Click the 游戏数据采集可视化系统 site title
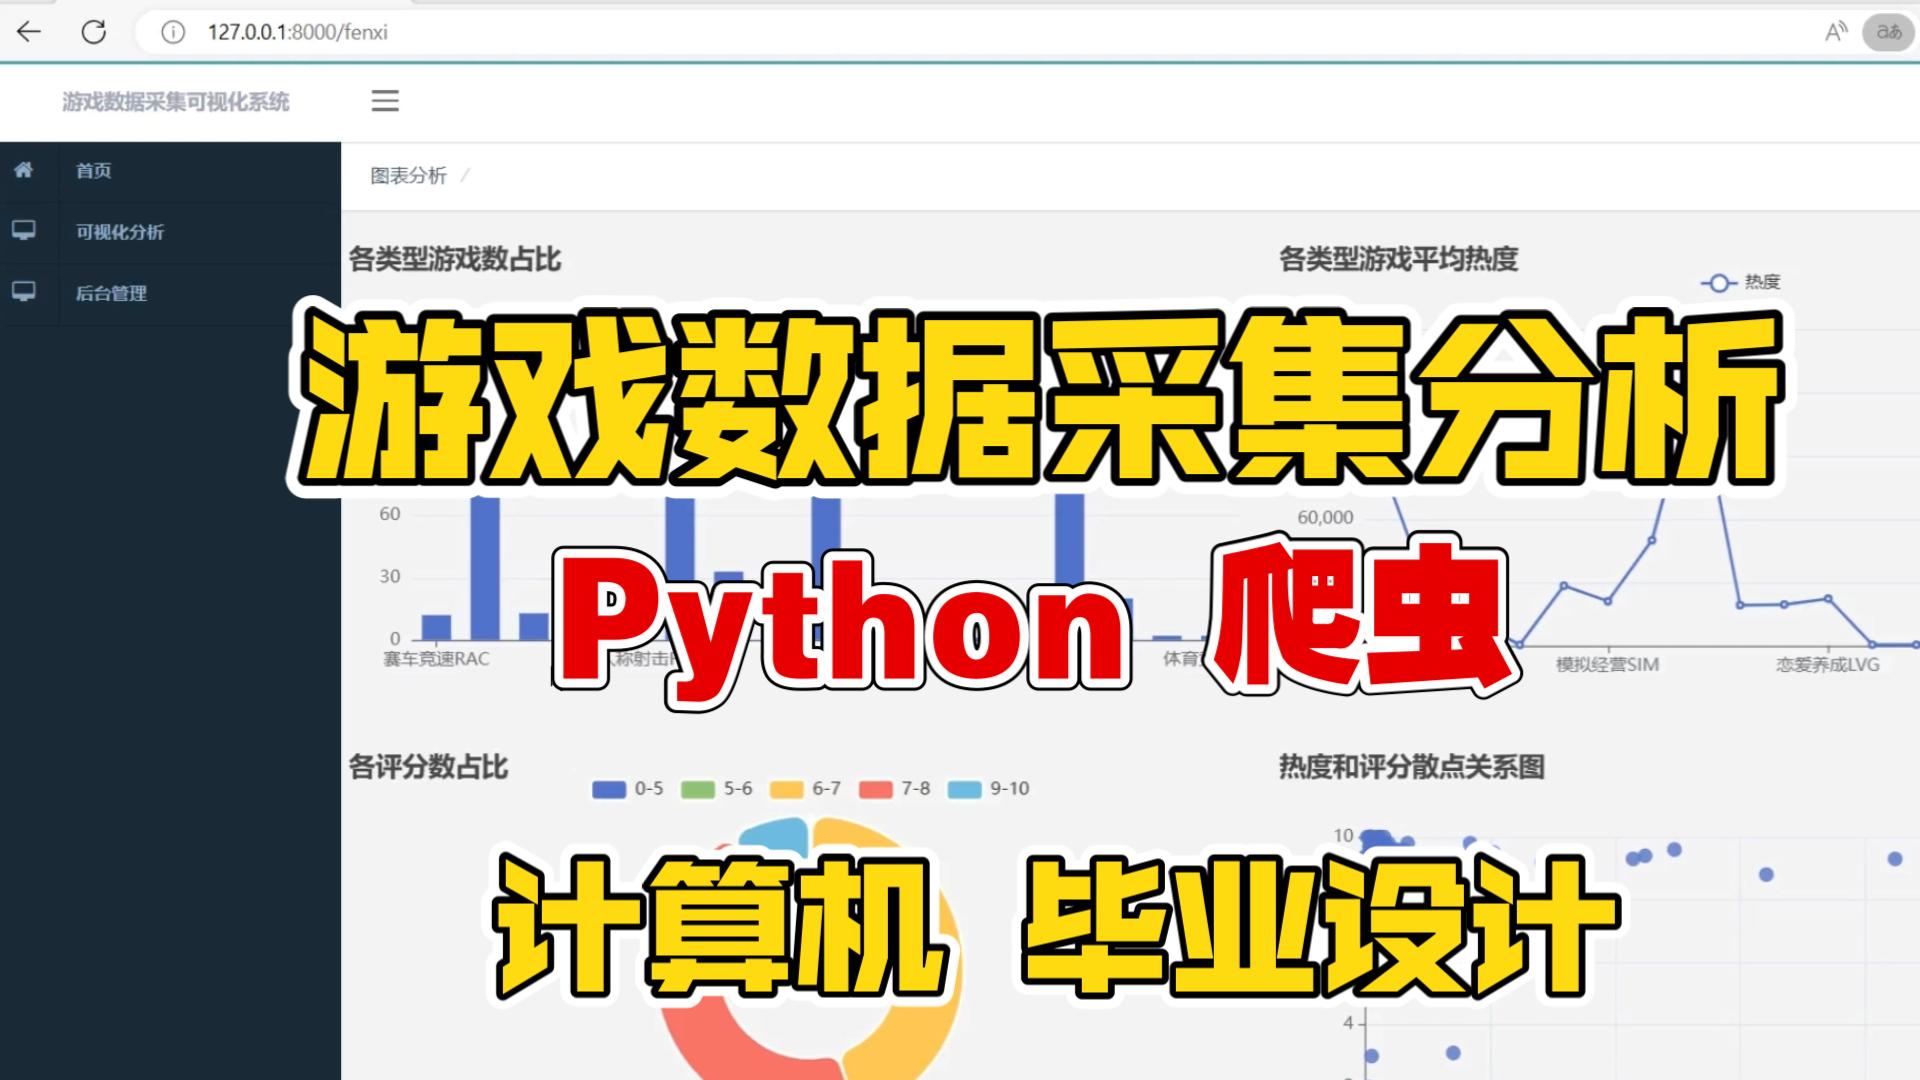 176,101
